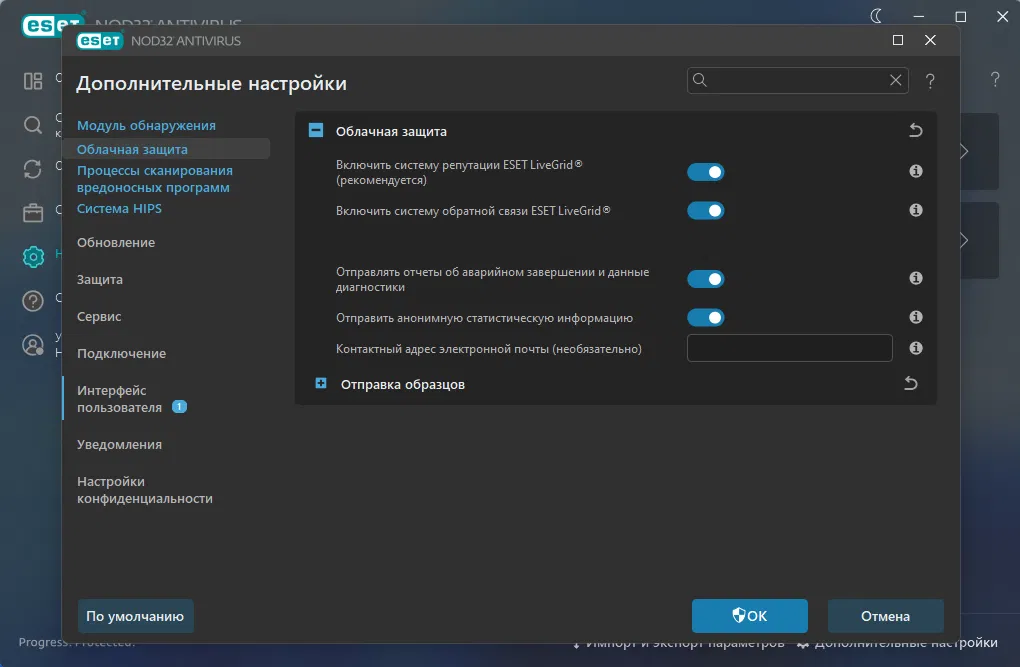Viewport: 1020px width, 667px height.
Task: Open the account user icon in main sidebar
Action: point(33,345)
